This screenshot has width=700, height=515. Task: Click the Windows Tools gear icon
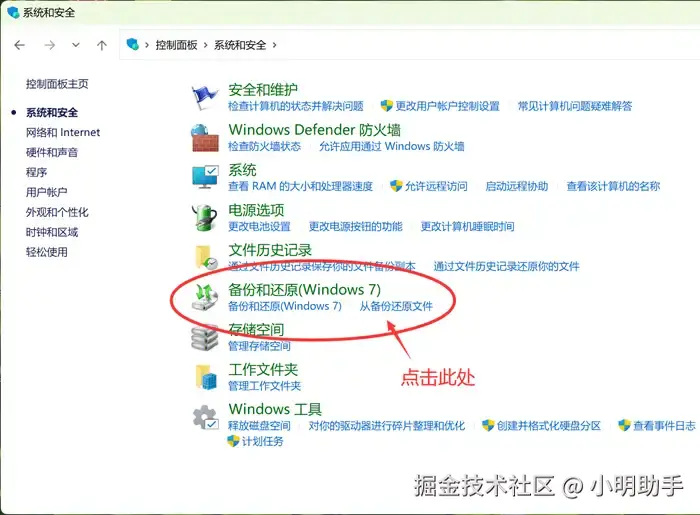pos(205,418)
